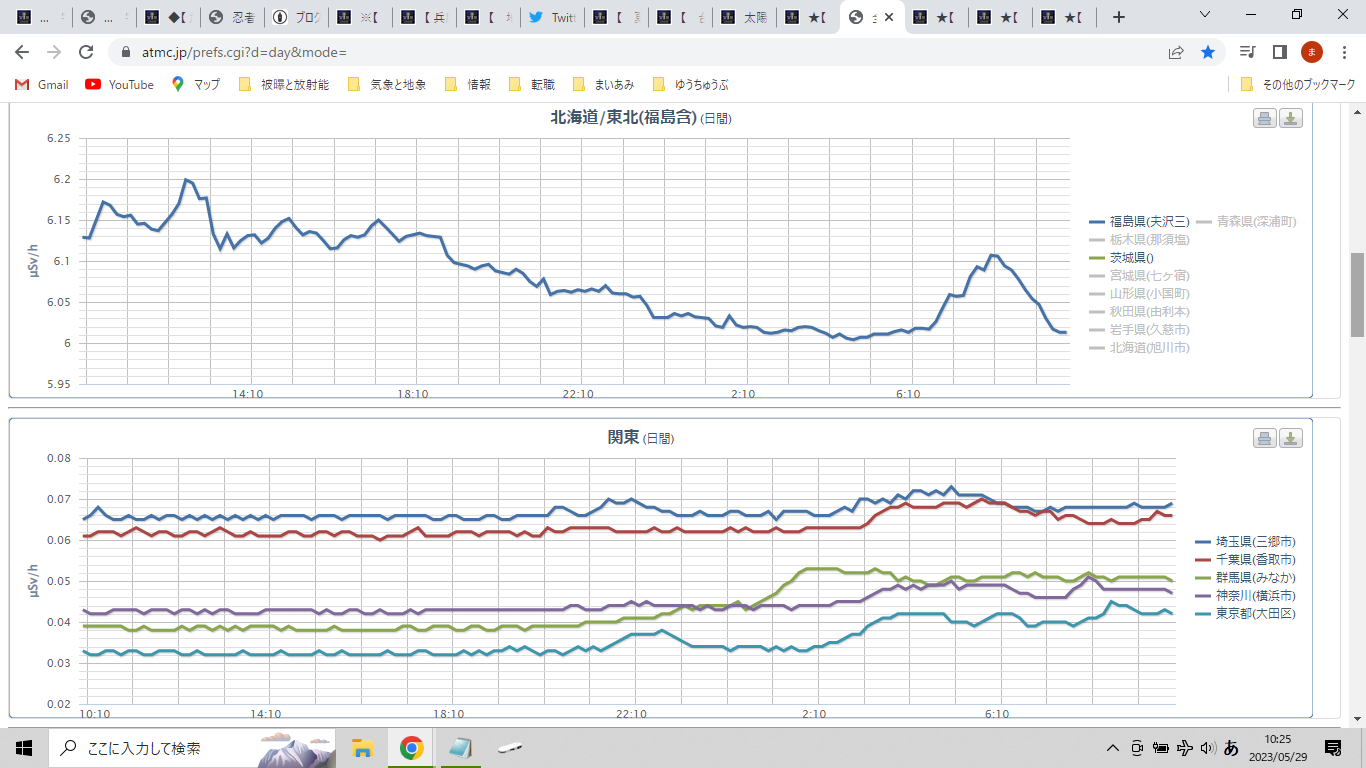Enable the 山形県(小国町) series
1366x768 pixels.
click(1140, 294)
